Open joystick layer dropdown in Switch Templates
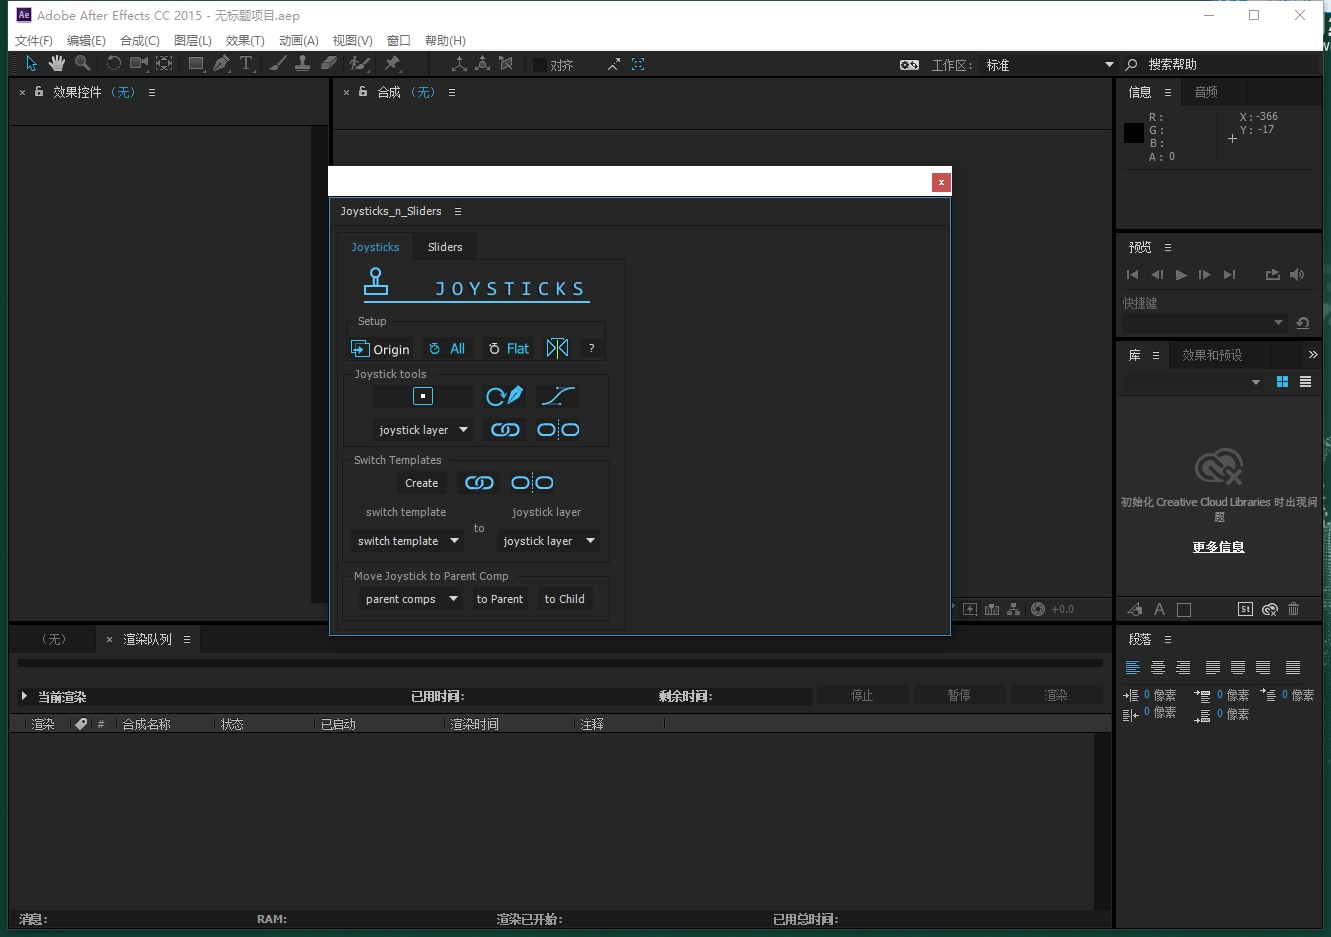The height and width of the screenshot is (937, 1331). tap(549, 541)
